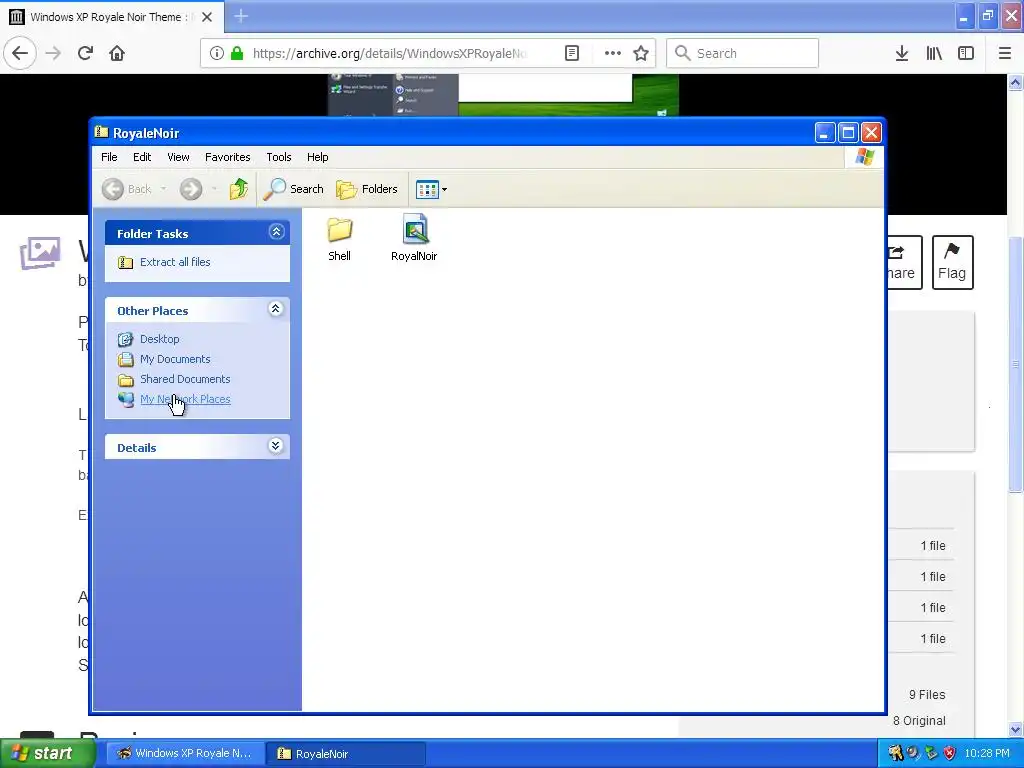Bookmark this page with the star
Viewport: 1024px width, 768px height.
click(x=641, y=53)
